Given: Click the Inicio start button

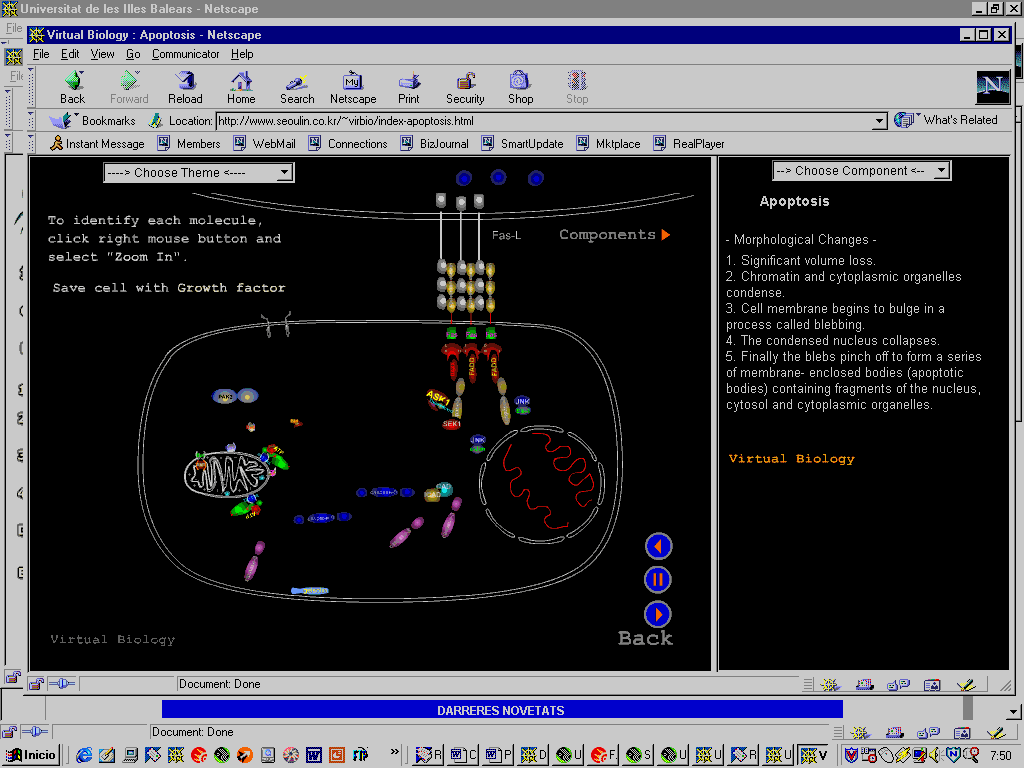Looking at the screenshot, I should point(32,754).
